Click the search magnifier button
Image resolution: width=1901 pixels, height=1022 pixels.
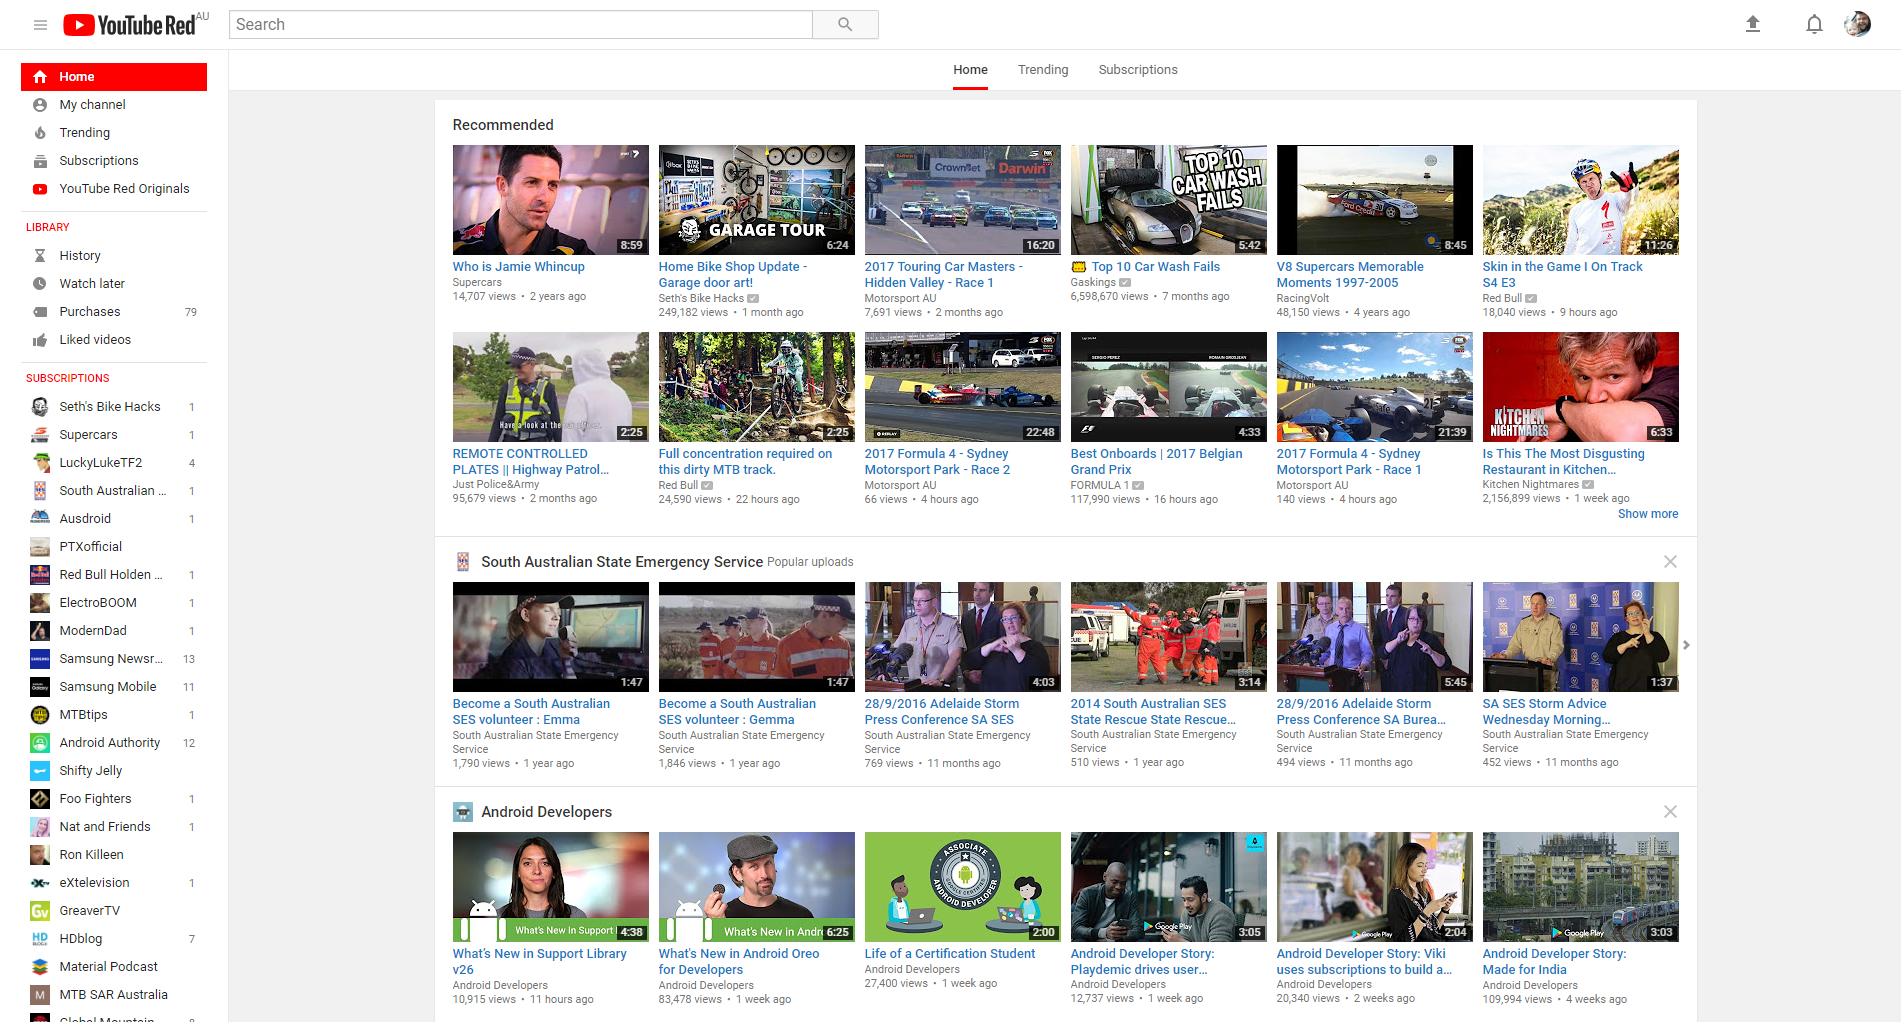[845, 25]
